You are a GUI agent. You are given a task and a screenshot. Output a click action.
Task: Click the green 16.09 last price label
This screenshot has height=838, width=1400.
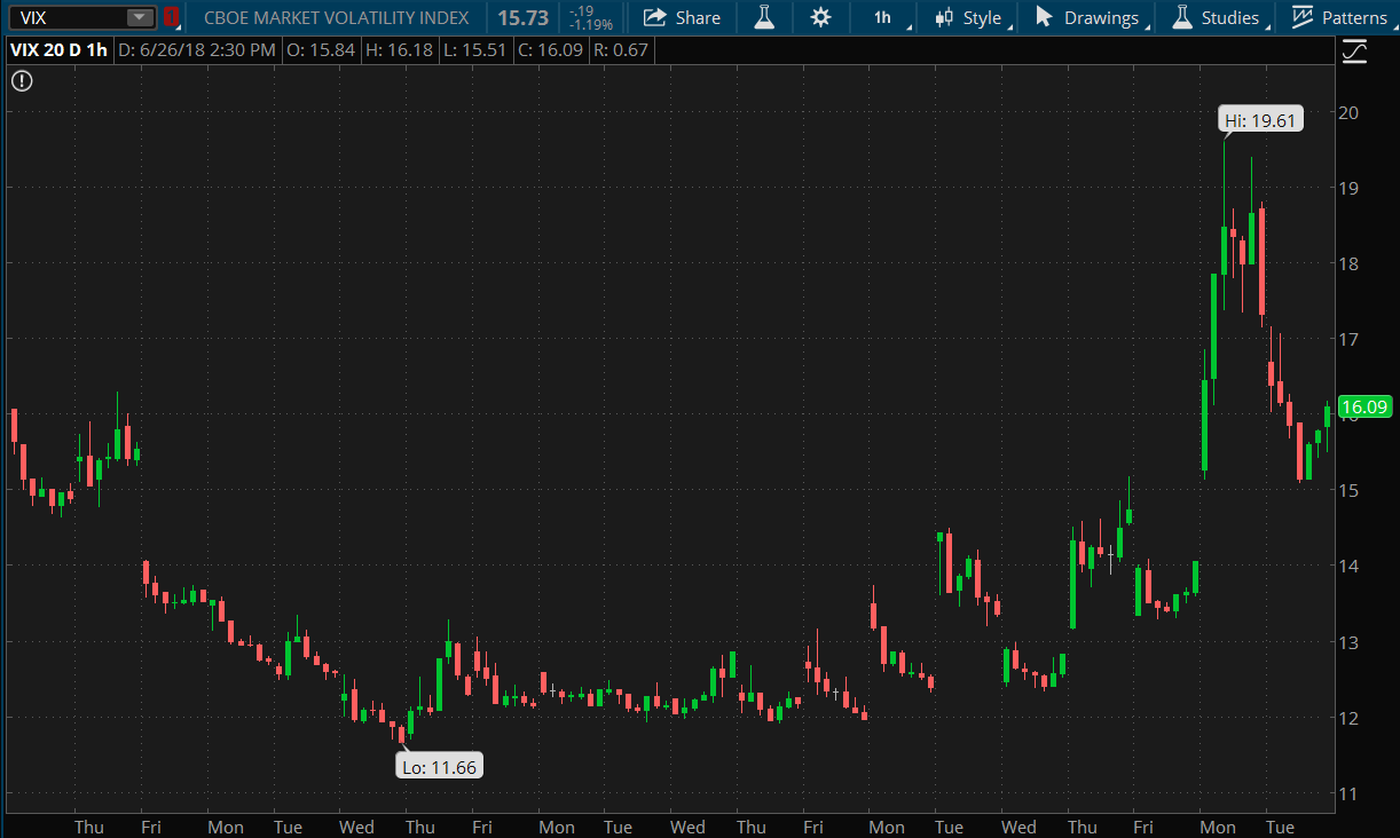point(1365,407)
